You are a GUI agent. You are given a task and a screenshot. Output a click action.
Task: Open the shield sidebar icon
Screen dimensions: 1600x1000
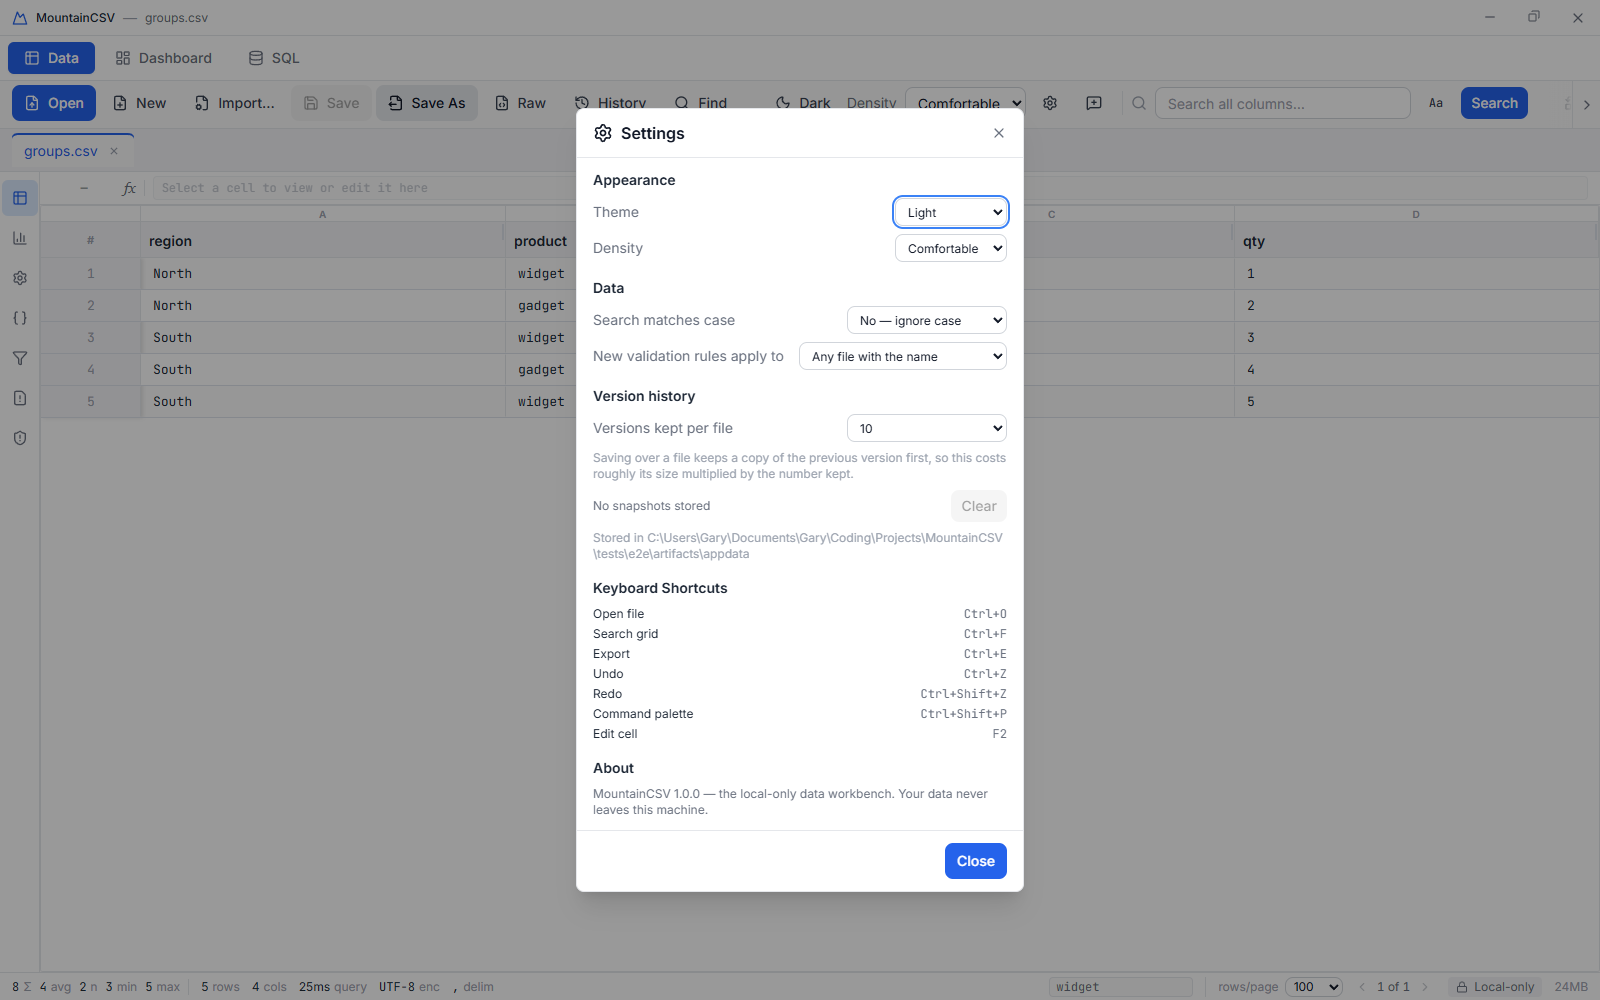coord(20,438)
